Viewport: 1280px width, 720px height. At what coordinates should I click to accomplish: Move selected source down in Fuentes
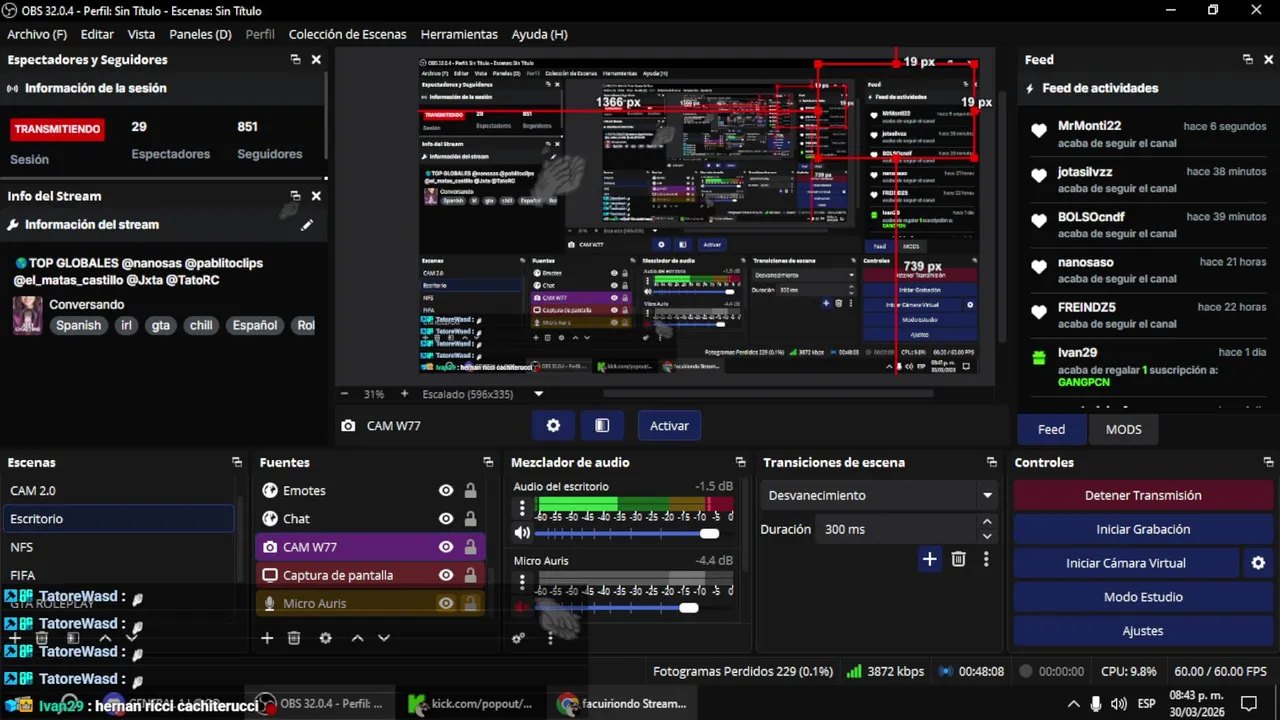click(x=384, y=638)
